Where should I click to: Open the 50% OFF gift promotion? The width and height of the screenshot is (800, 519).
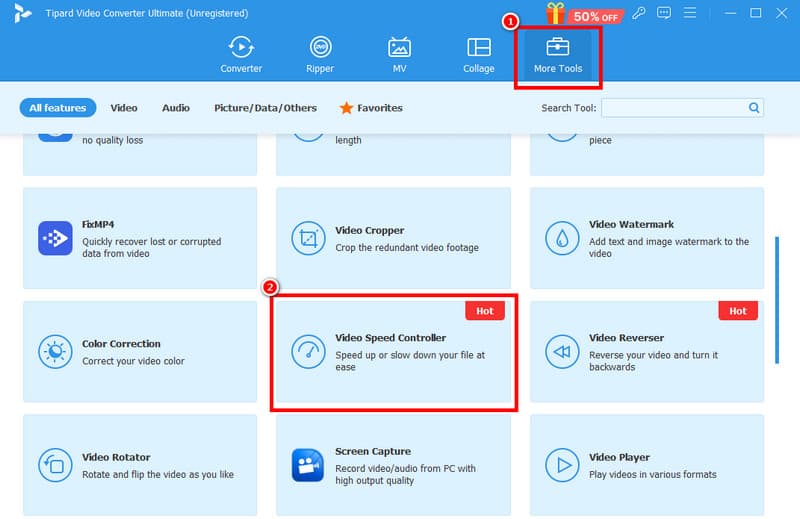point(585,14)
